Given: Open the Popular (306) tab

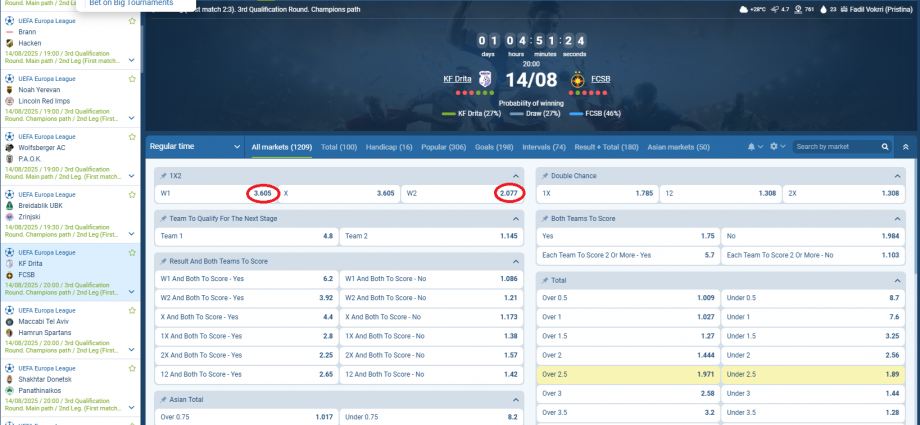Looking at the screenshot, I should 444,147.
